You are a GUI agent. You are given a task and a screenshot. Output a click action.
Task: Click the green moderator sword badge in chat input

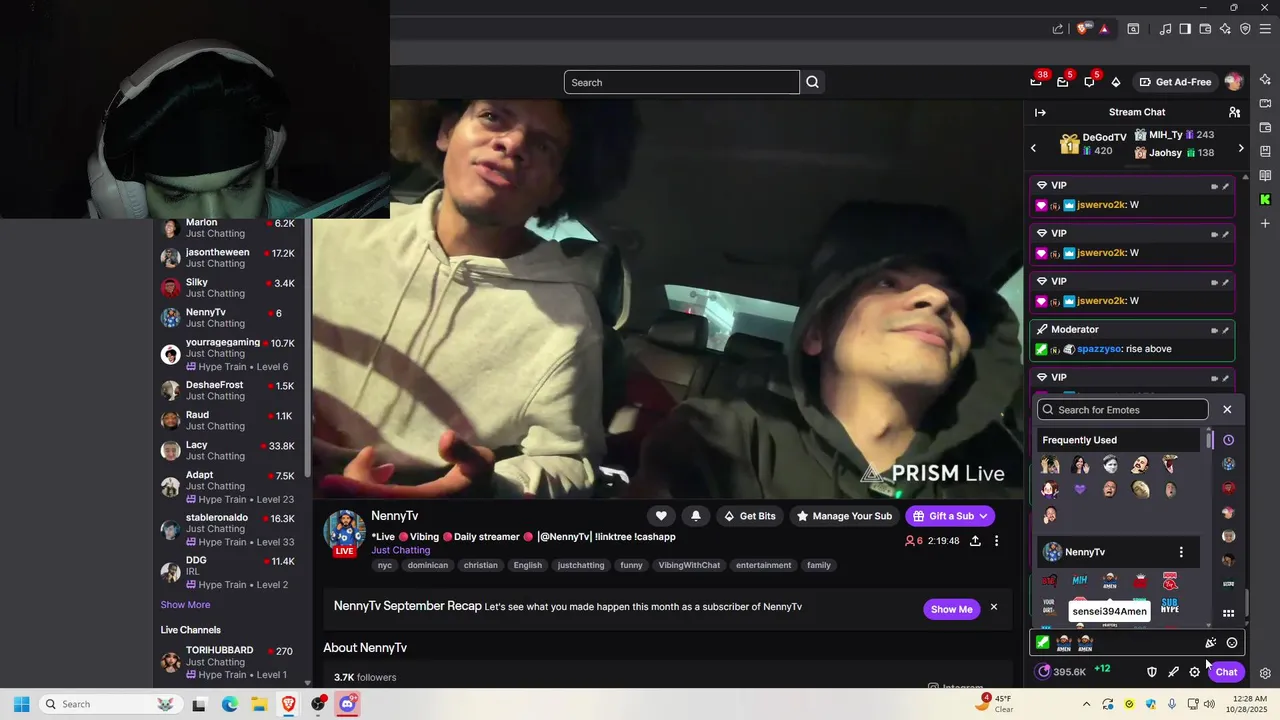point(1043,643)
